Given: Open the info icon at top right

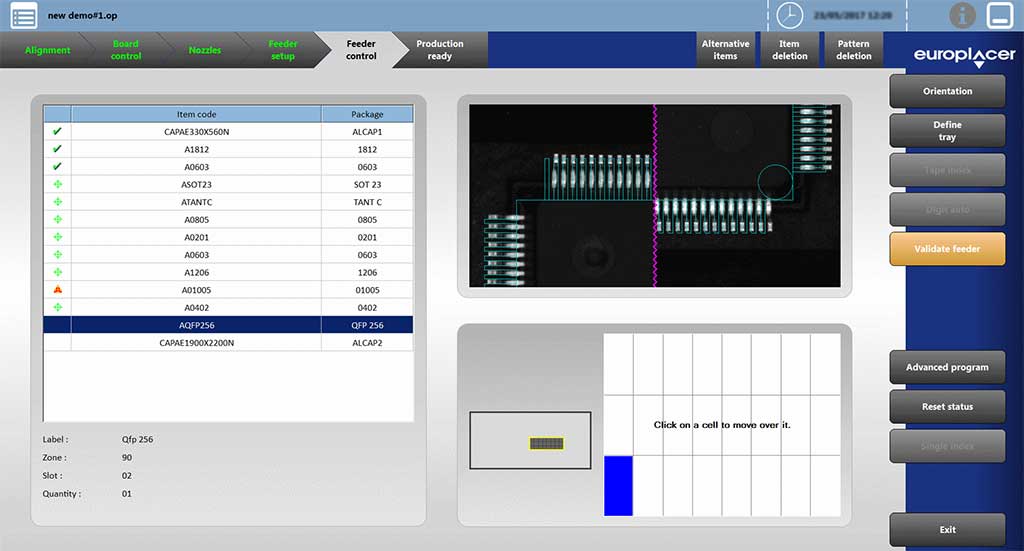Looking at the screenshot, I should pyautogui.click(x=963, y=15).
